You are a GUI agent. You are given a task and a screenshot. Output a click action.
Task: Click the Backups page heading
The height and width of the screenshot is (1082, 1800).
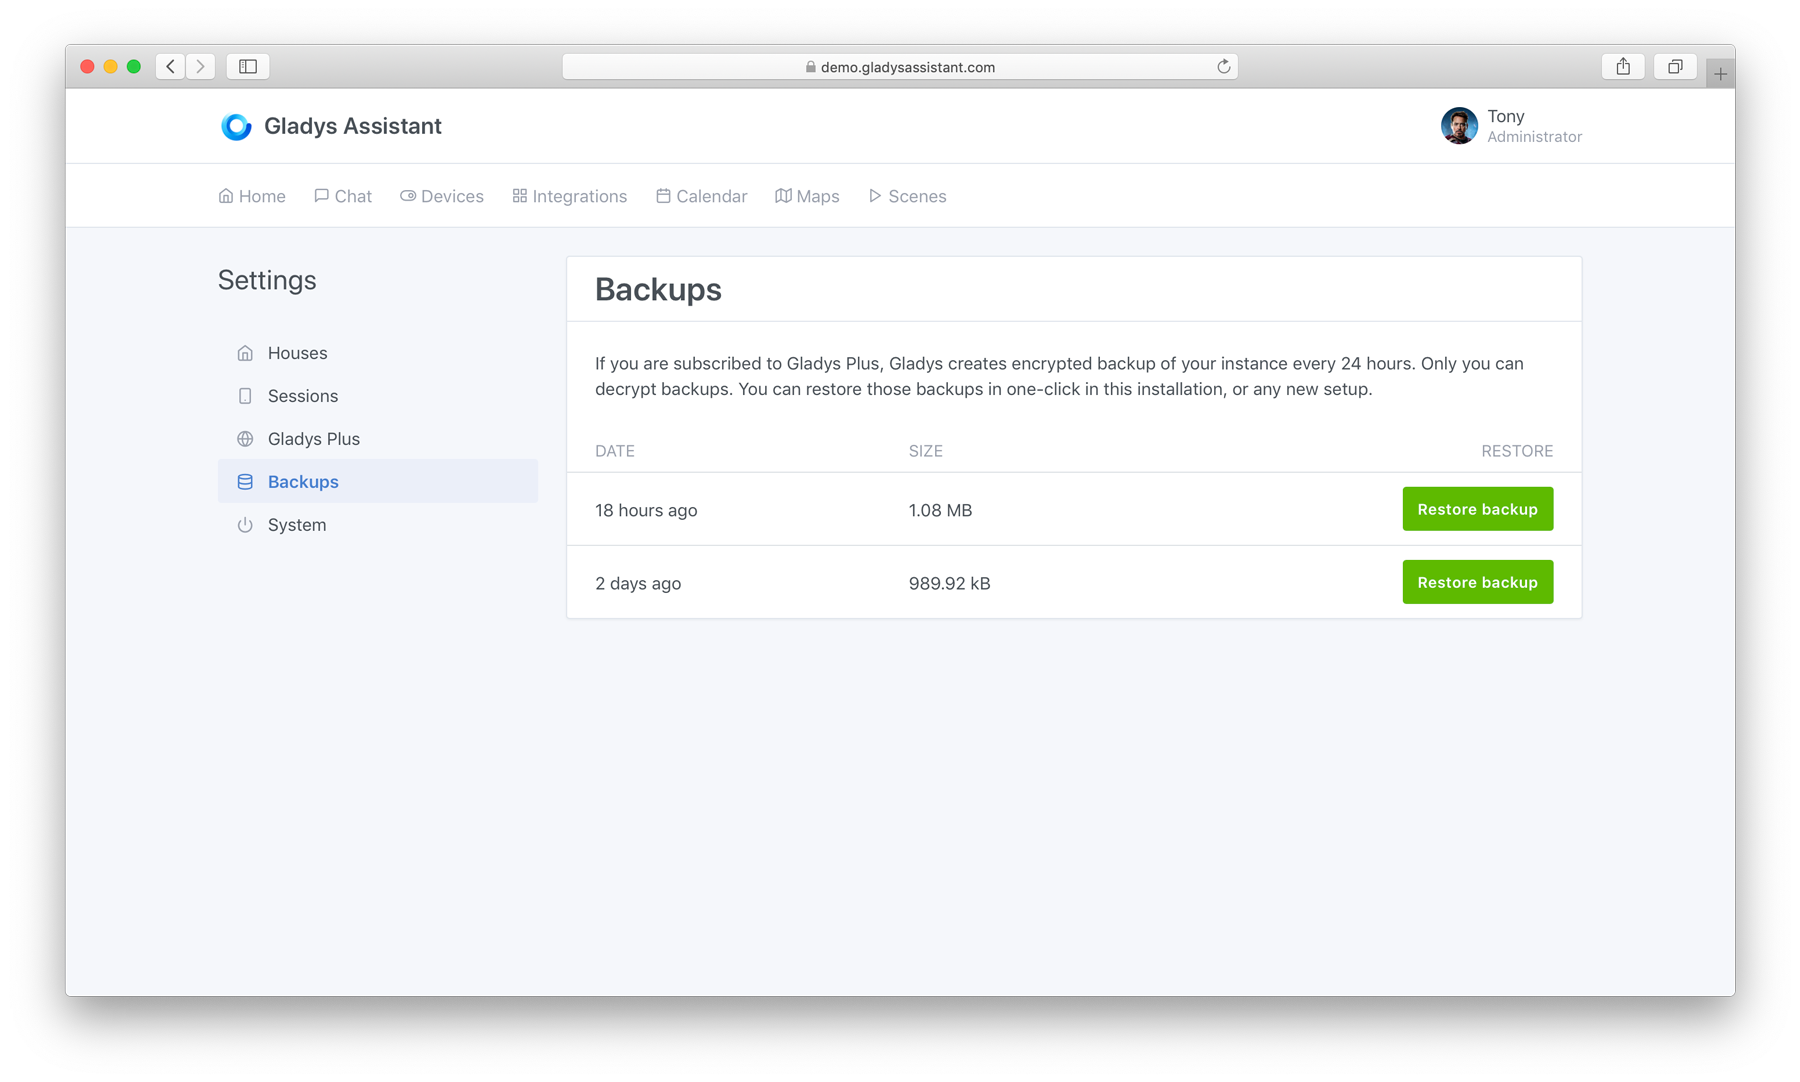(x=658, y=289)
